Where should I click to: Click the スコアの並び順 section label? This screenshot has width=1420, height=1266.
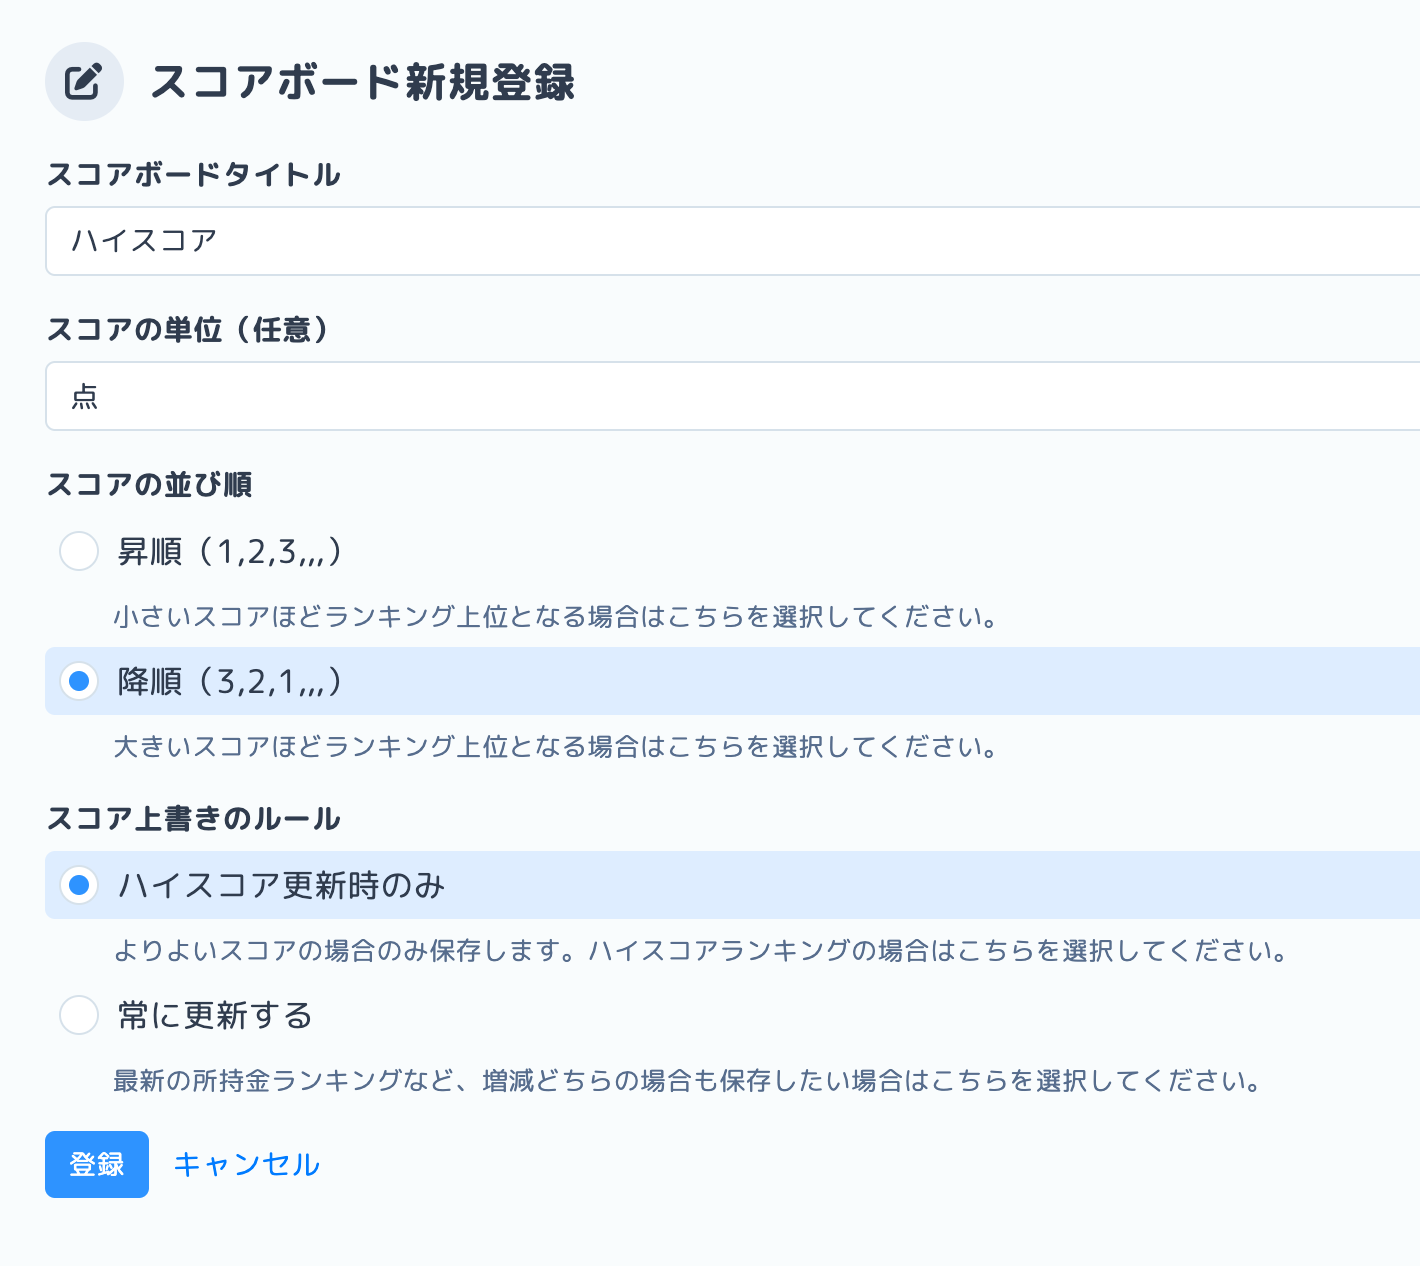tap(149, 485)
